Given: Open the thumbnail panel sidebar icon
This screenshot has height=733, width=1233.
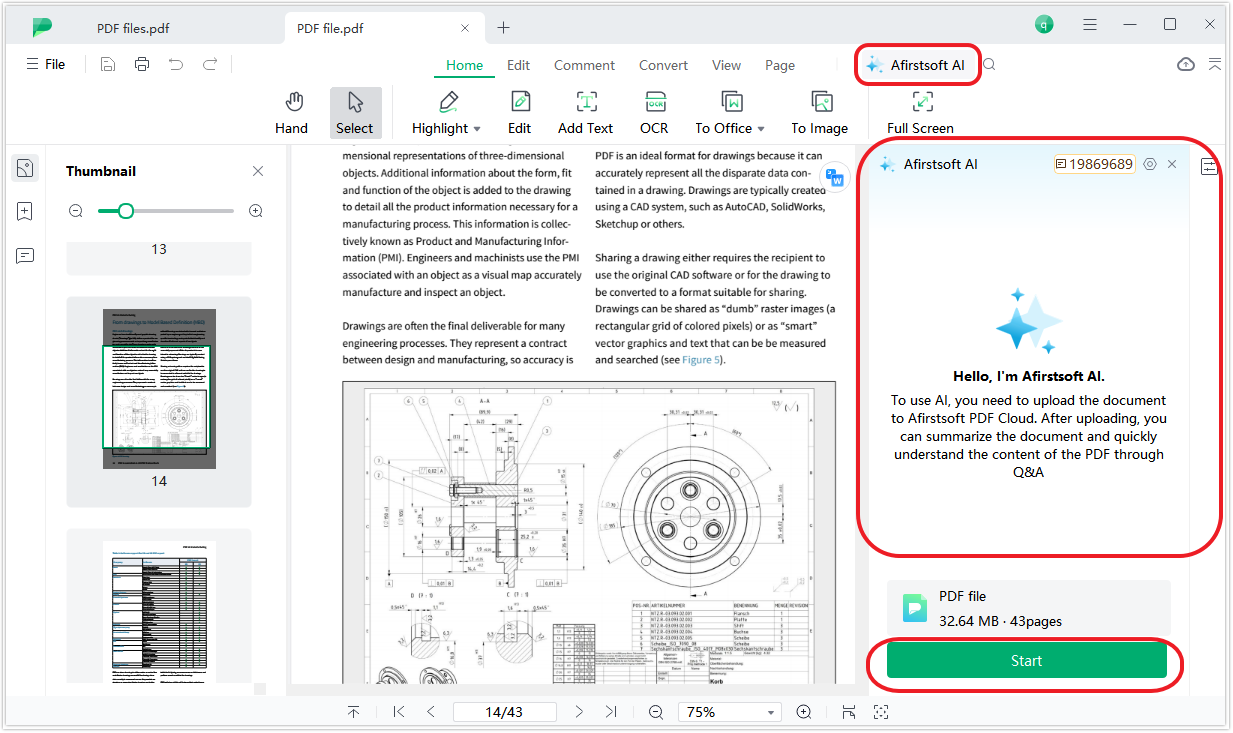Looking at the screenshot, I should coord(25,168).
